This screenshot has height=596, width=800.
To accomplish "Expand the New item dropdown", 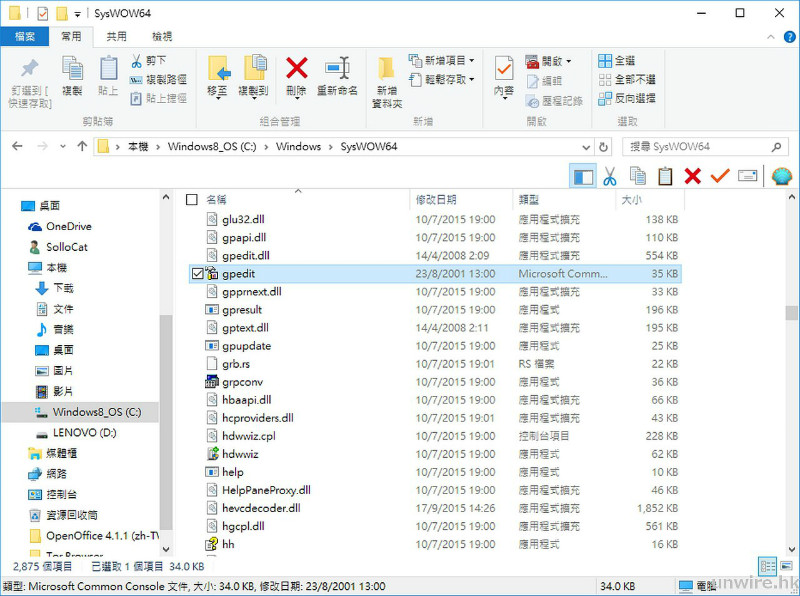I will [471, 61].
